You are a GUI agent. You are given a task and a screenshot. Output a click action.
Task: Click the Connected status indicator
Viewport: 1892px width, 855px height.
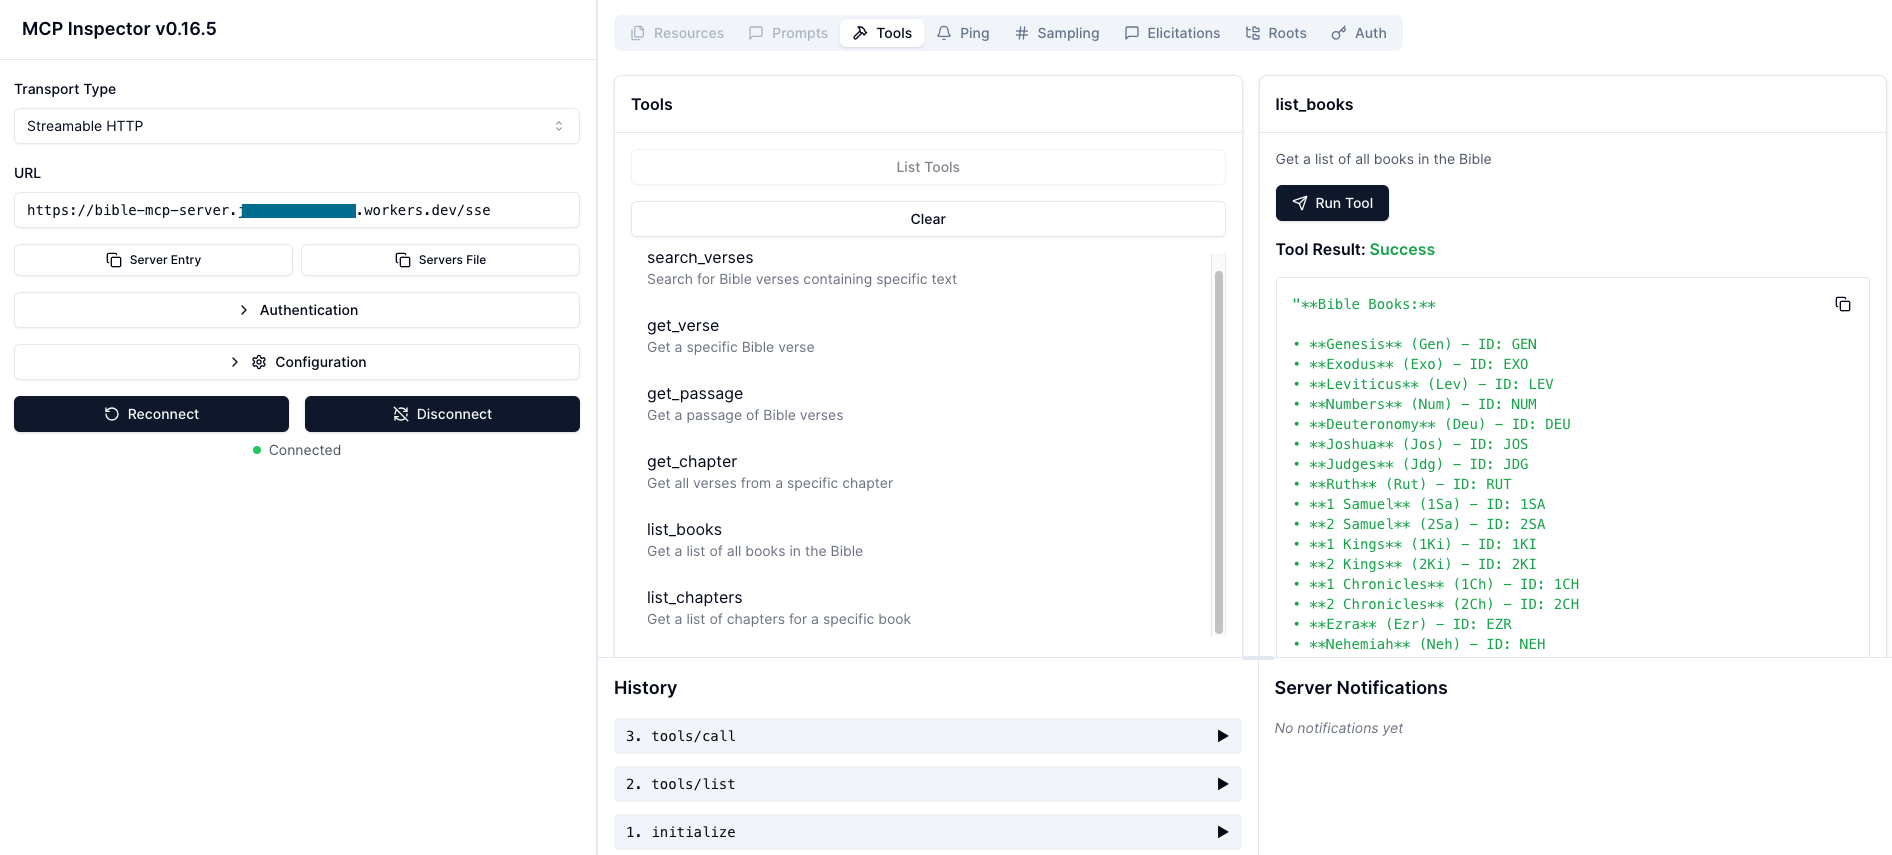tap(297, 450)
